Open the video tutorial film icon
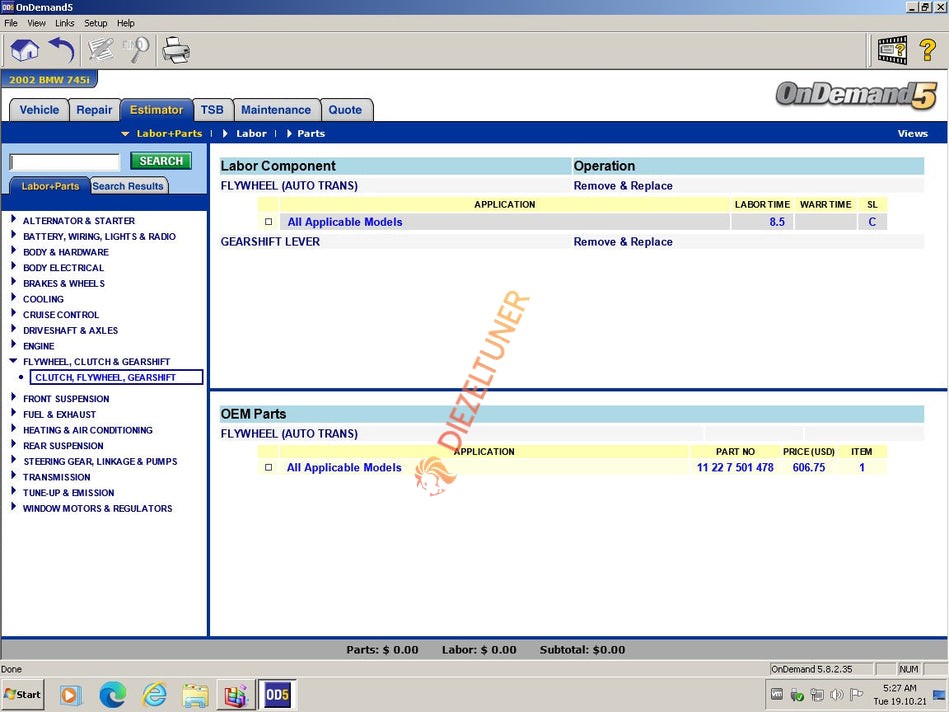The height and width of the screenshot is (712, 949). point(892,50)
